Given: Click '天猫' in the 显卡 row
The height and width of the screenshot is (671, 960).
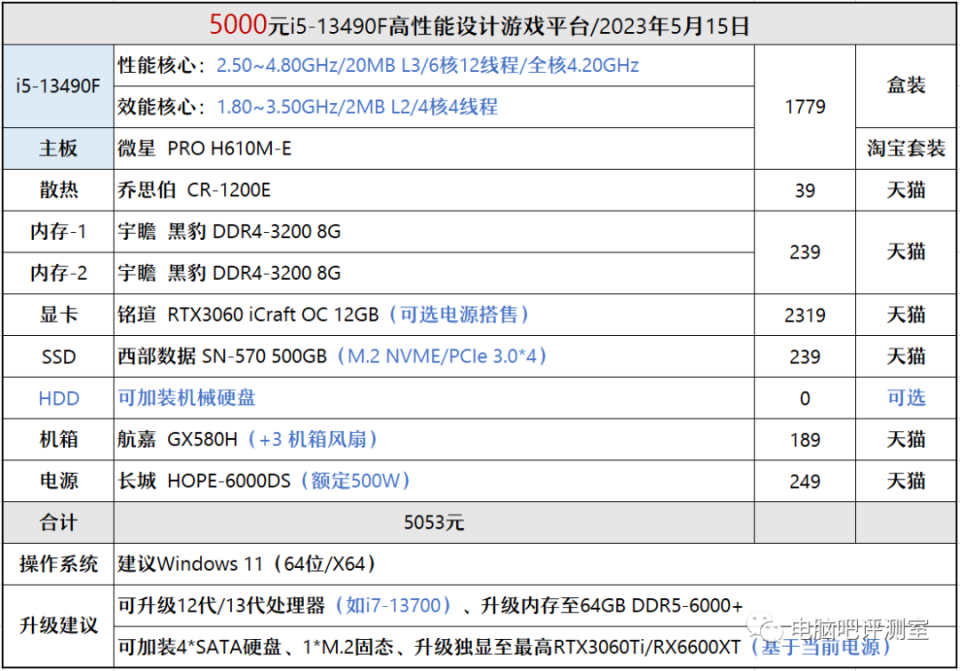Looking at the screenshot, I should [x=906, y=315].
